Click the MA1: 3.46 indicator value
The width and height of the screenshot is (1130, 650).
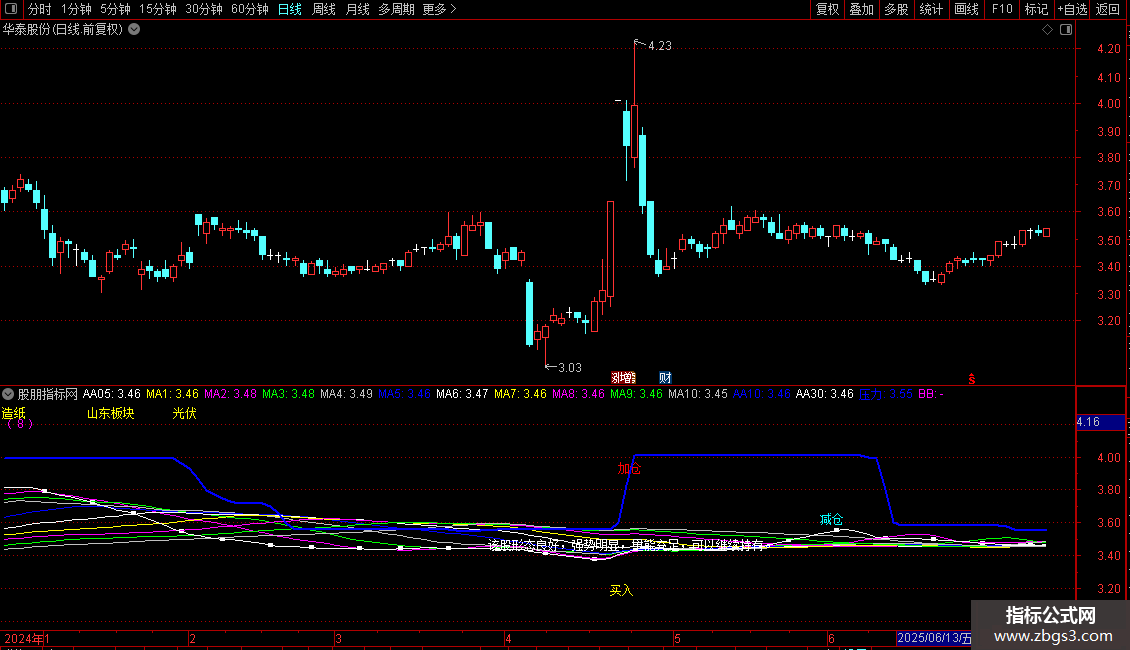(x=172, y=394)
